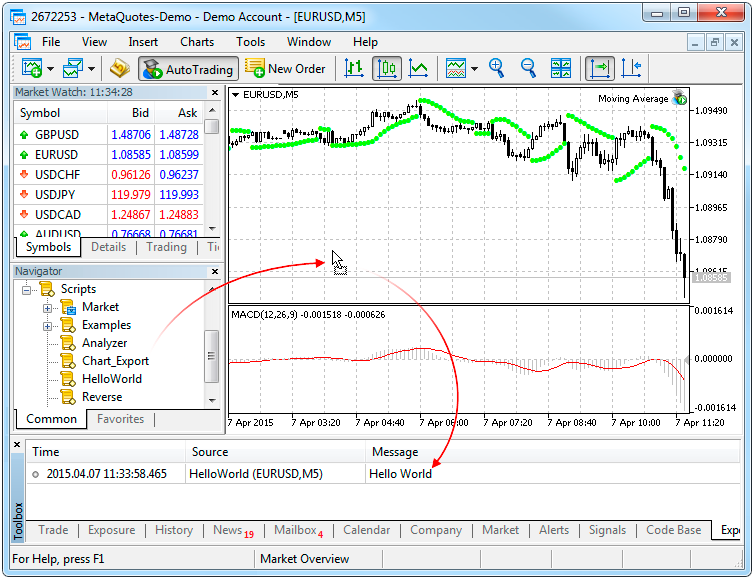Open the Signals tab in Toolbox
The height and width of the screenshot is (578, 753).
(x=607, y=530)
